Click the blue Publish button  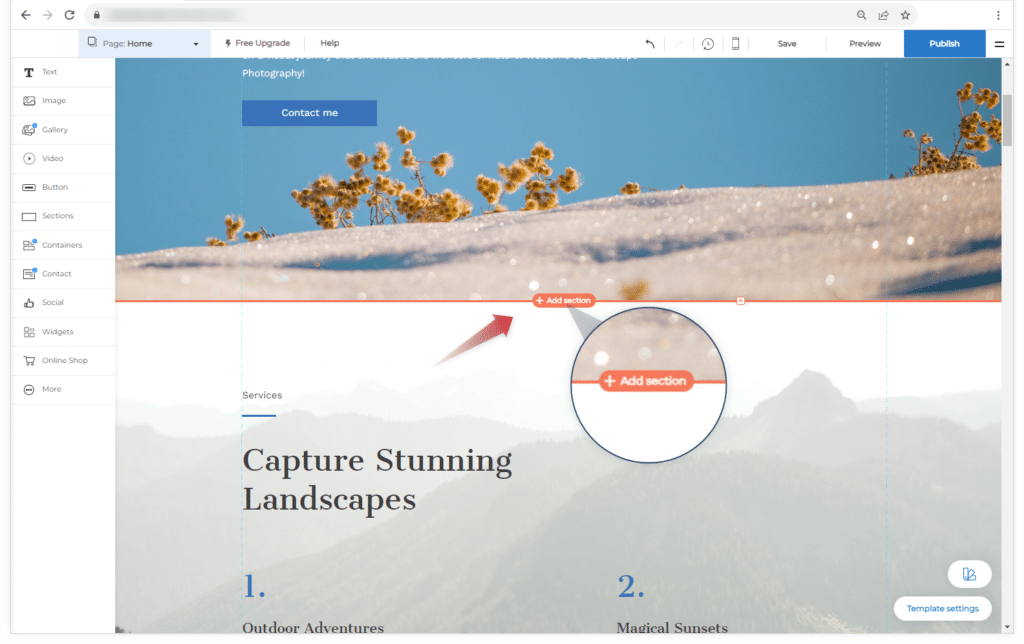pyautogui.click(x=944, y=44)
